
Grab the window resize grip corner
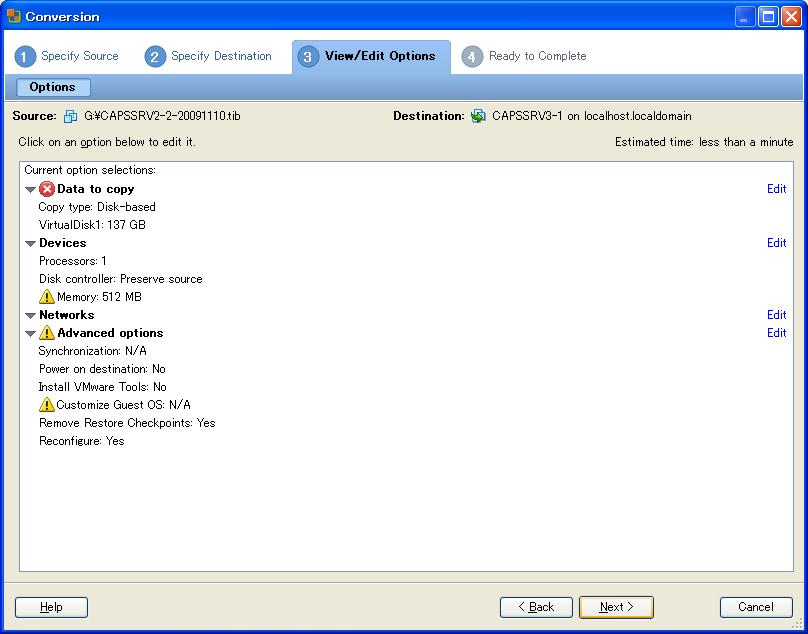coord(797,624)
